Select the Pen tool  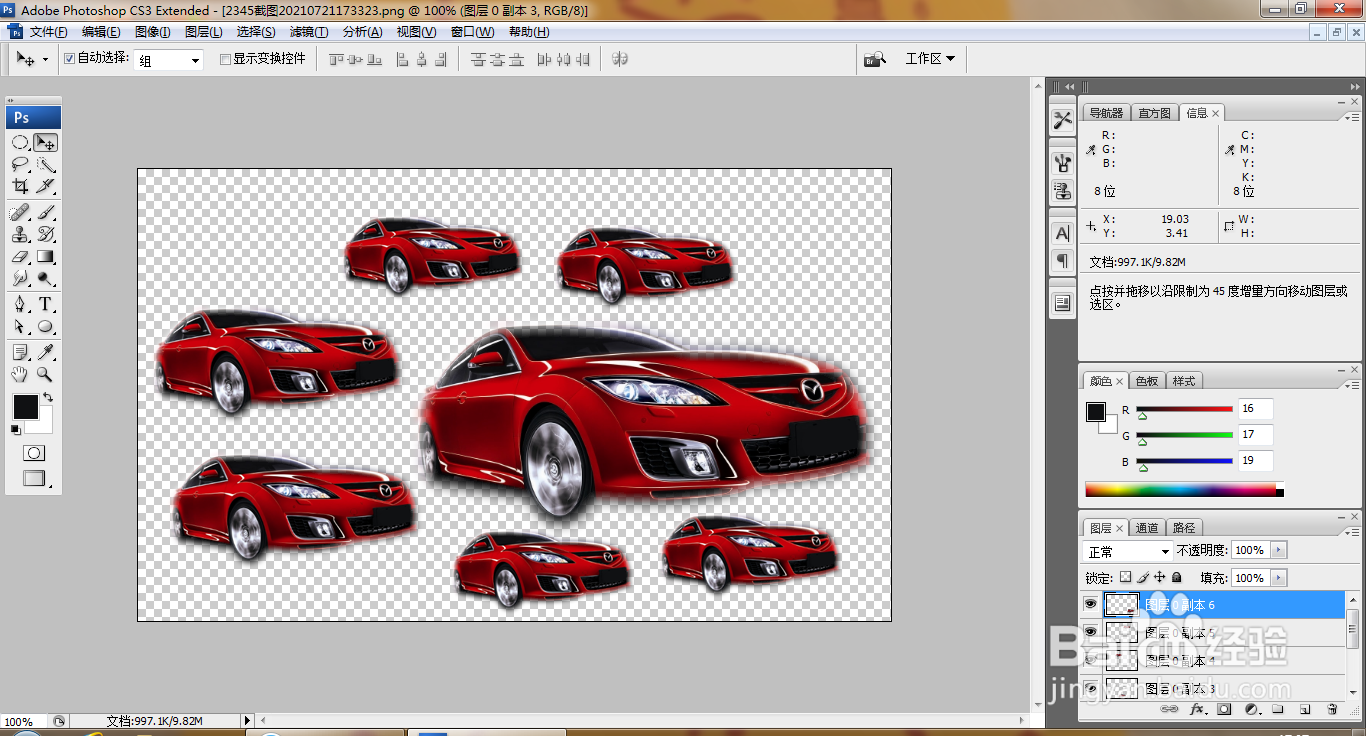tap(20, 305)
